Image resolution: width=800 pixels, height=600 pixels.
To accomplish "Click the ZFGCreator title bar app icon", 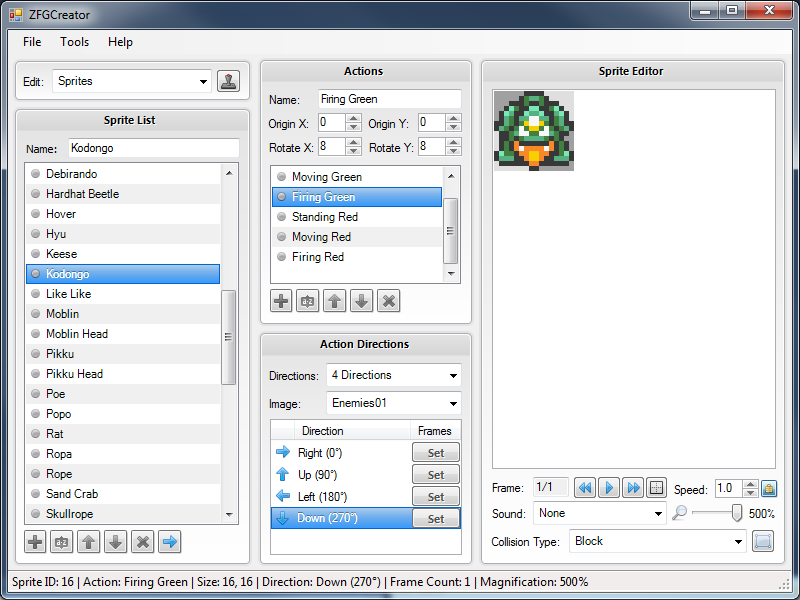I will [16, 15].
